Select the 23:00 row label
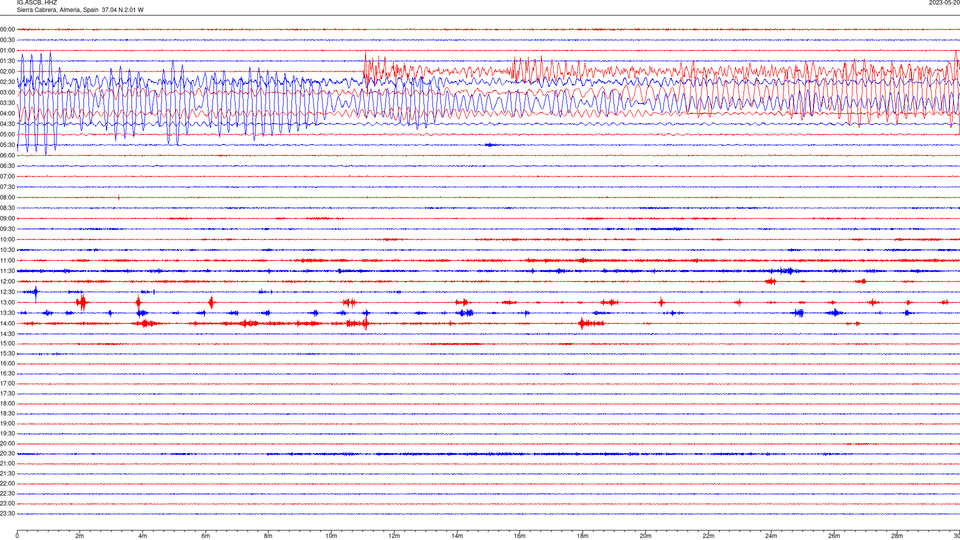The width and height of the screenshot is (960, 540). (x=7, y=504)
